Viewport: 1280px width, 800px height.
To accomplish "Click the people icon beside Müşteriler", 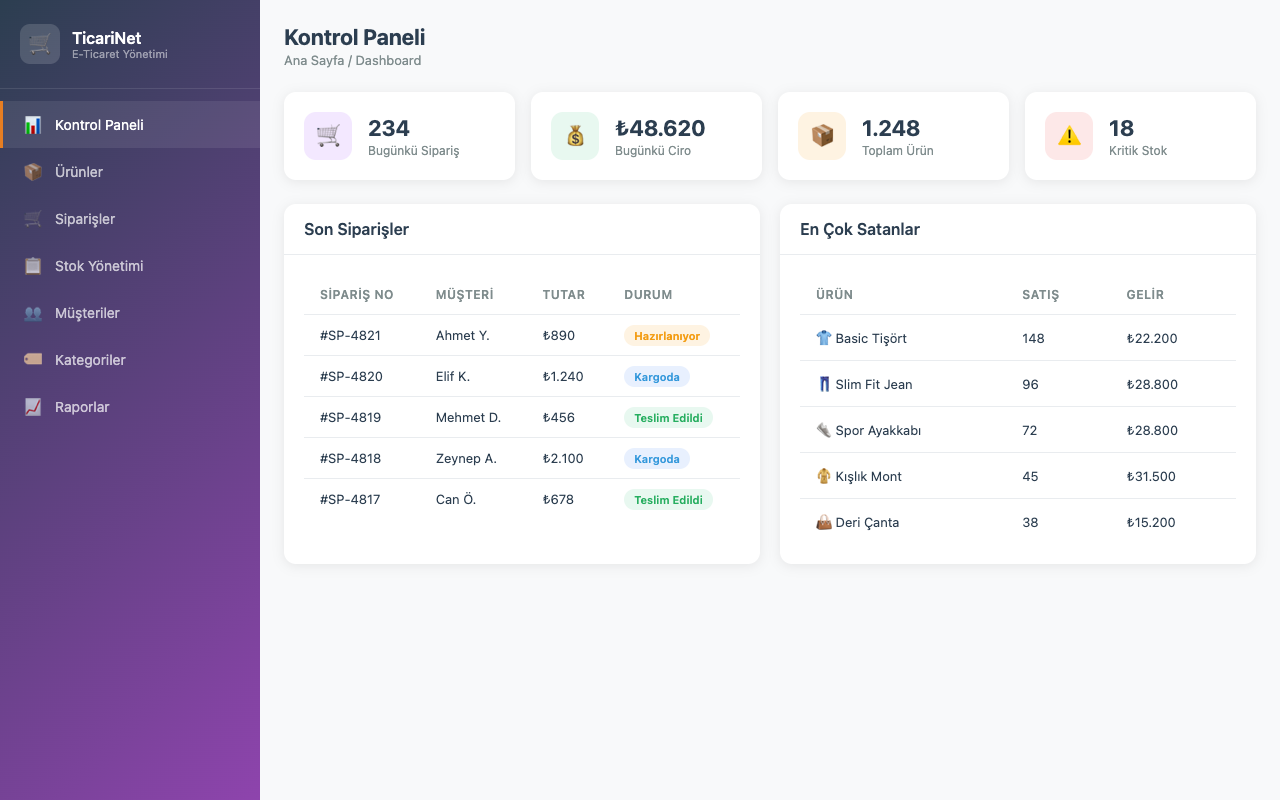I will coord(33,313).
